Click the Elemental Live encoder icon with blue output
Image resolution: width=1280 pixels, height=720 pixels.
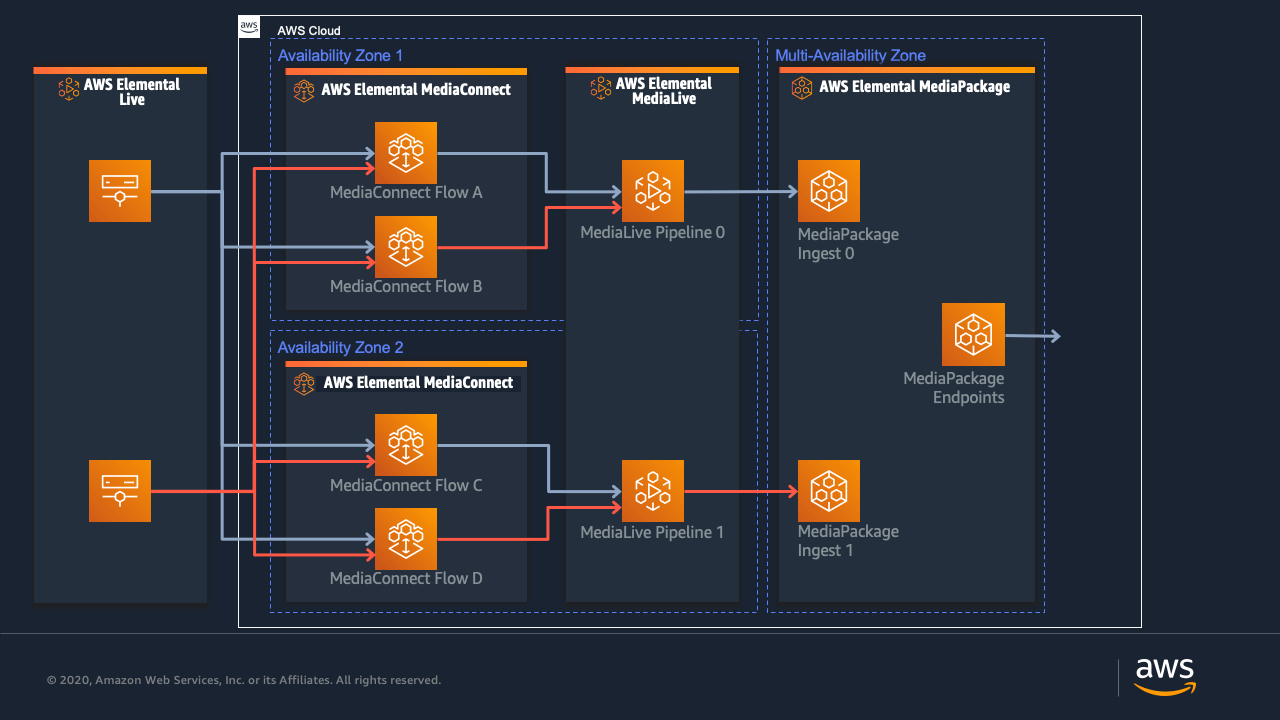click(120, 191)
